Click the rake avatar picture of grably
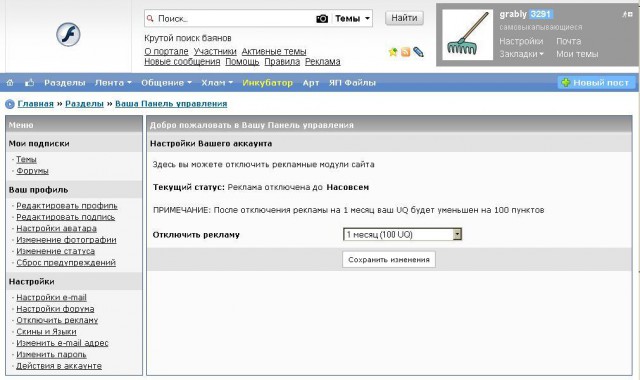The width and height of the screenshot is (640, 380). [468, 35]
